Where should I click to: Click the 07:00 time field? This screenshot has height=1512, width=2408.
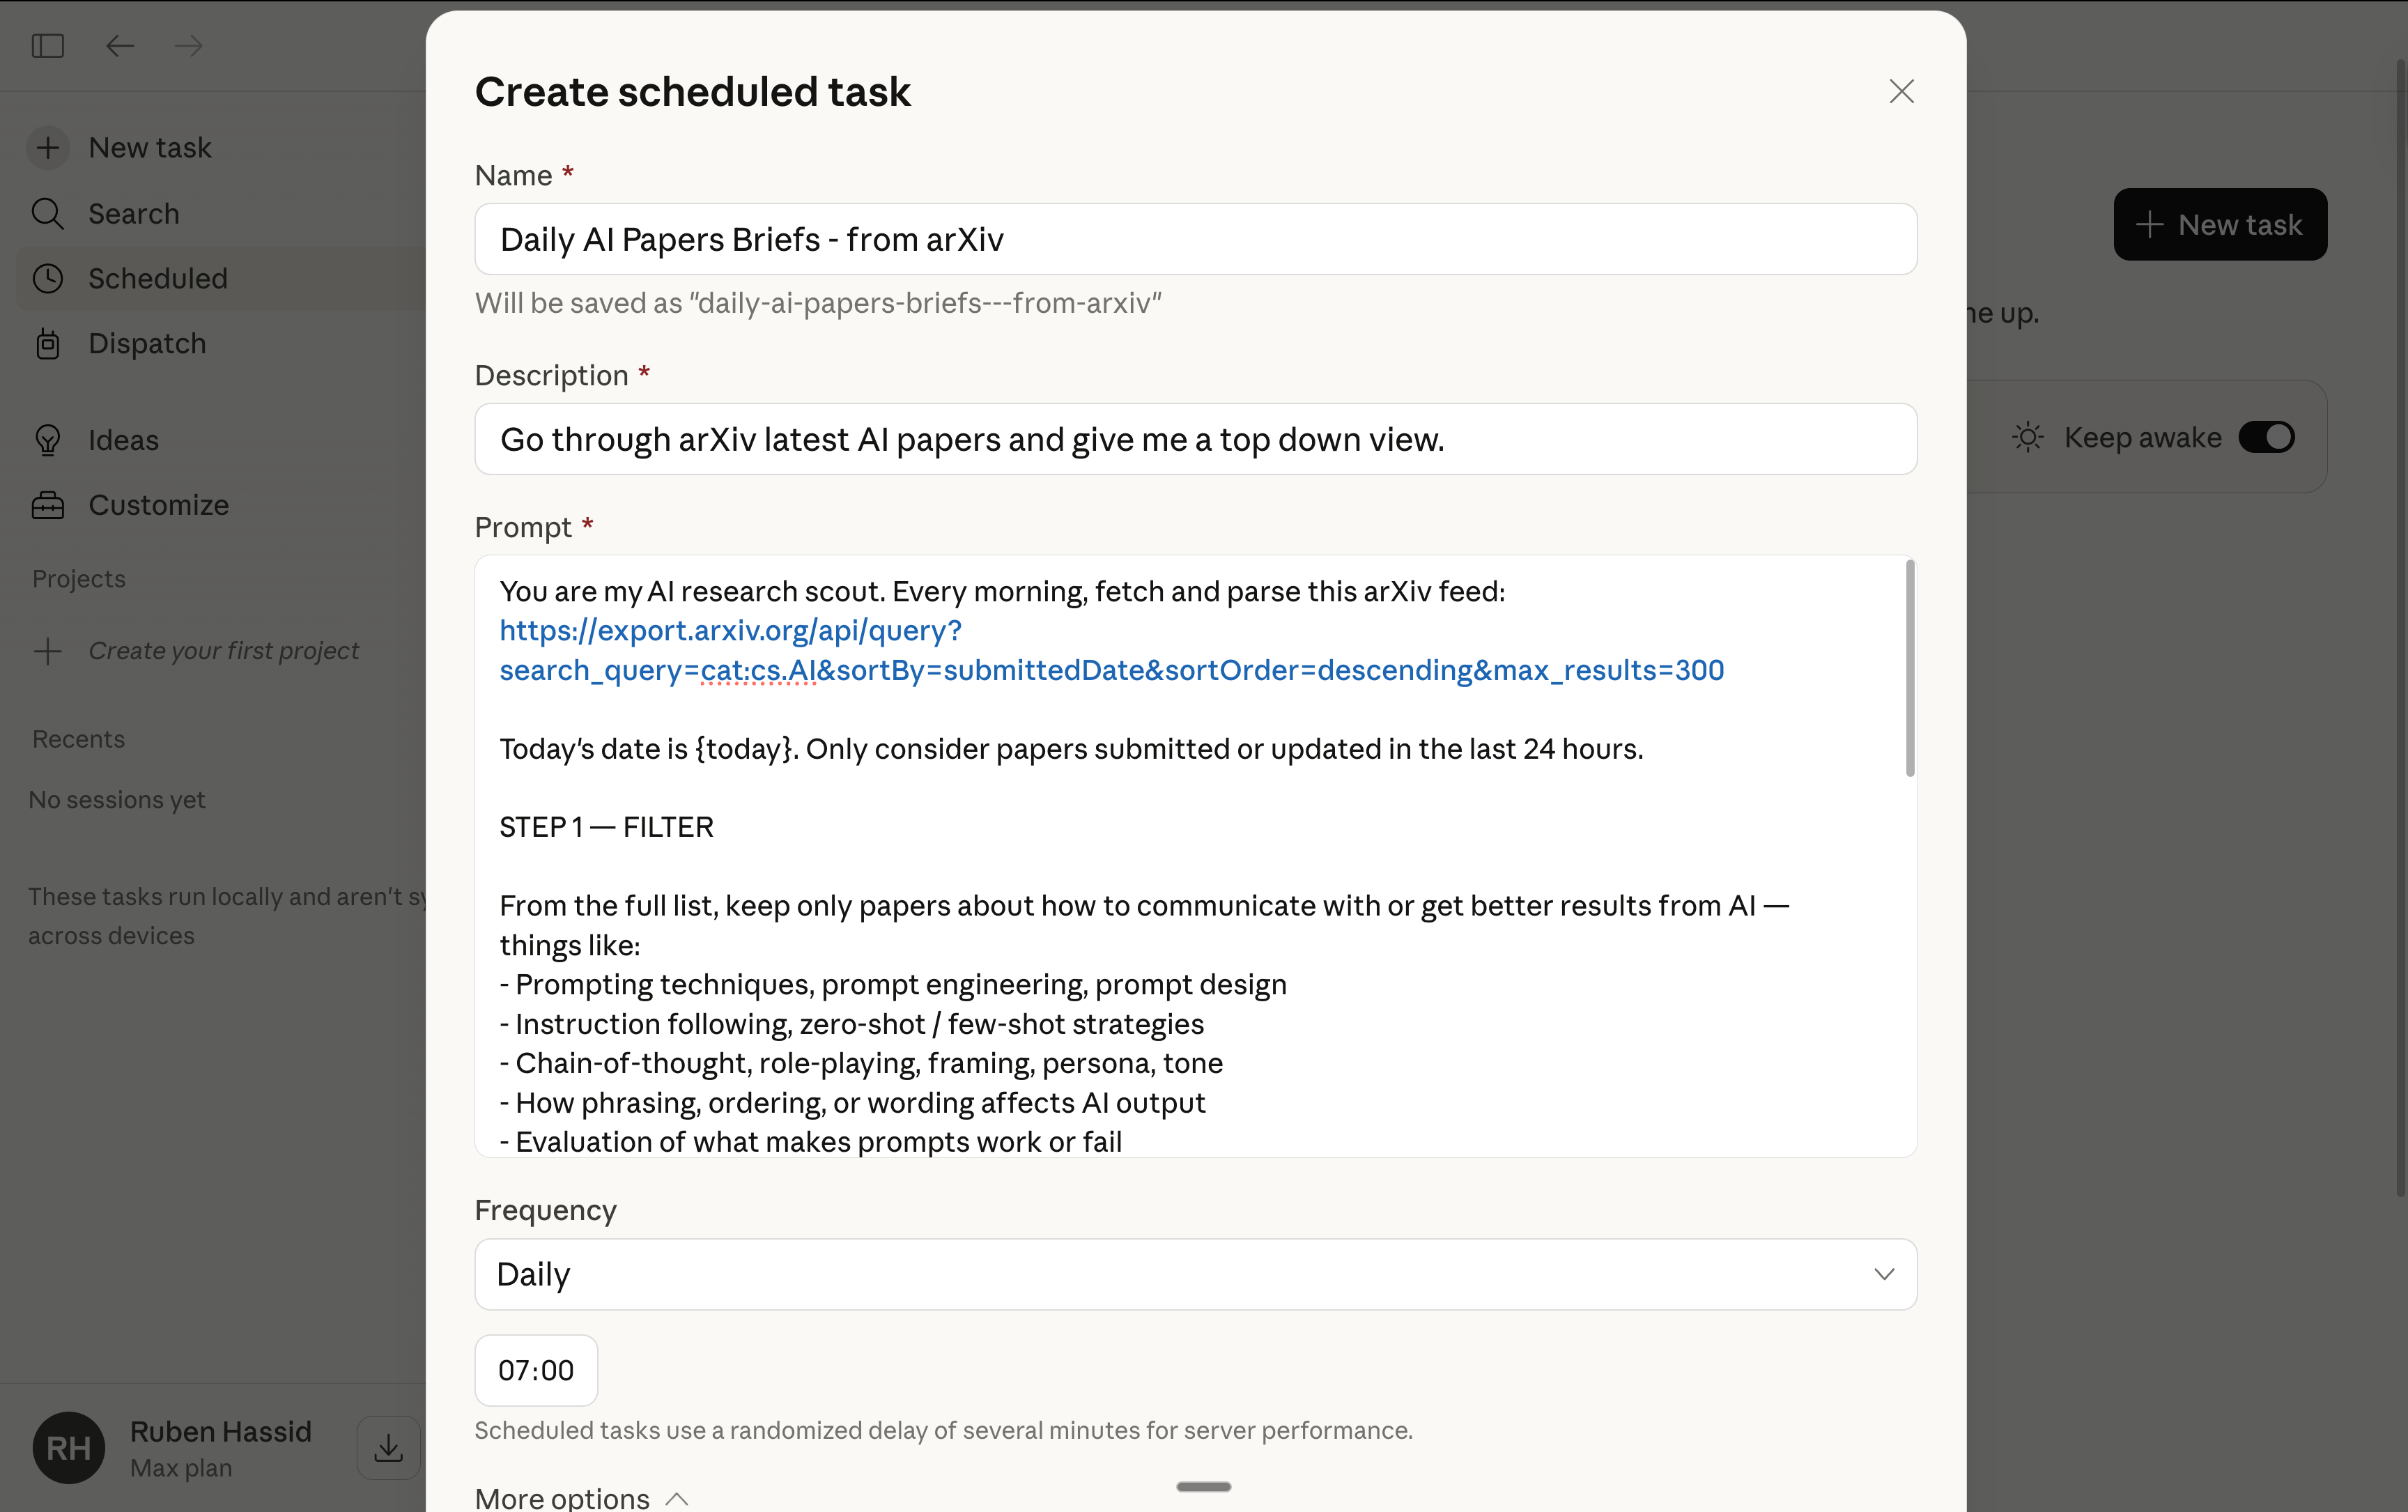click(536, 1370)
